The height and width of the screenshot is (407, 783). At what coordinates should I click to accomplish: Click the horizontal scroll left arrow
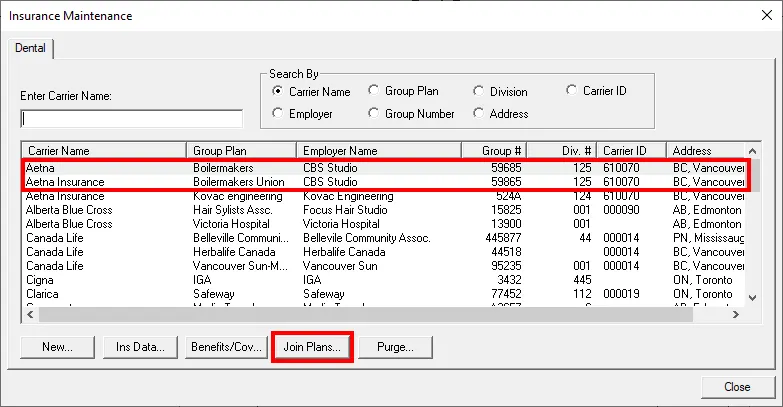tap(30, 315)
